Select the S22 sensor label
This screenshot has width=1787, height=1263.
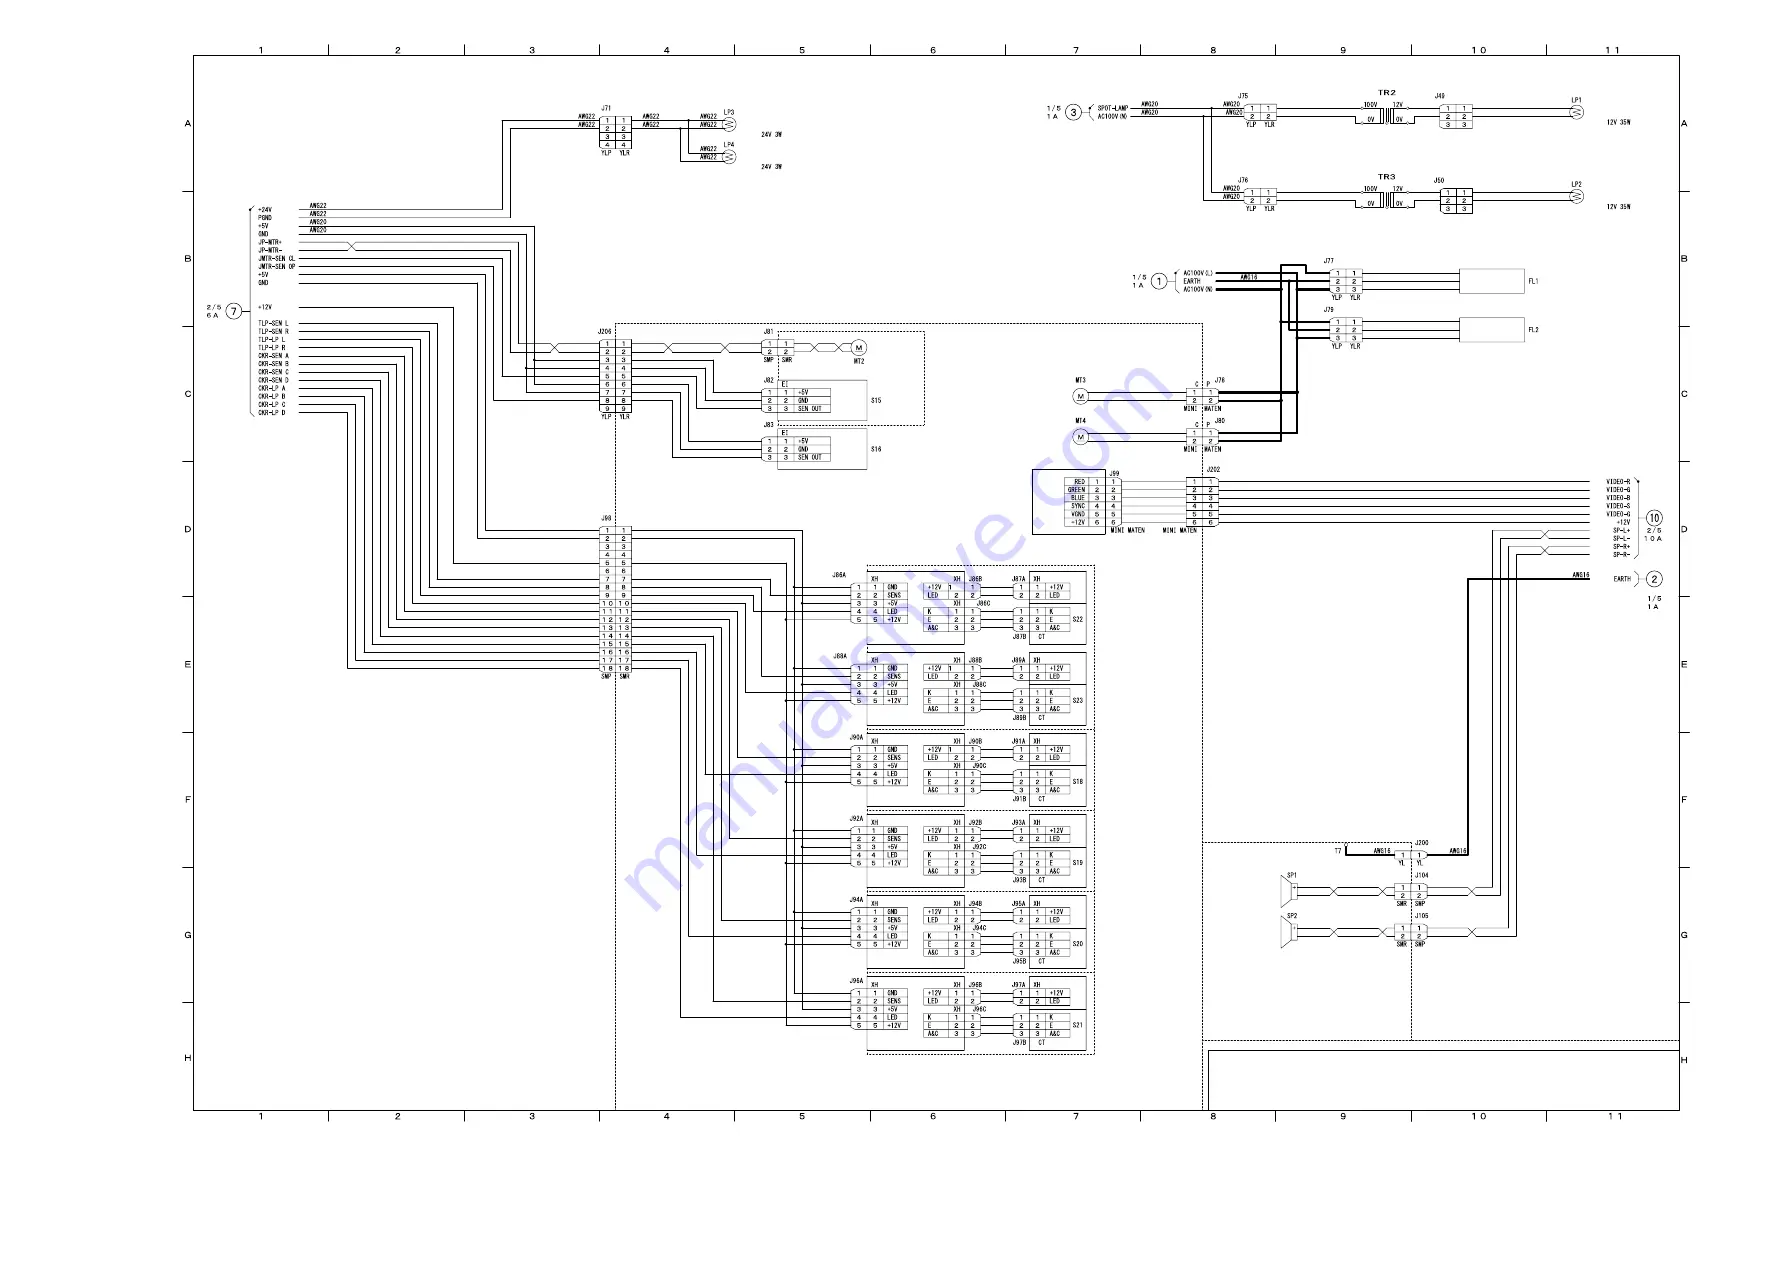[1078, 620]
